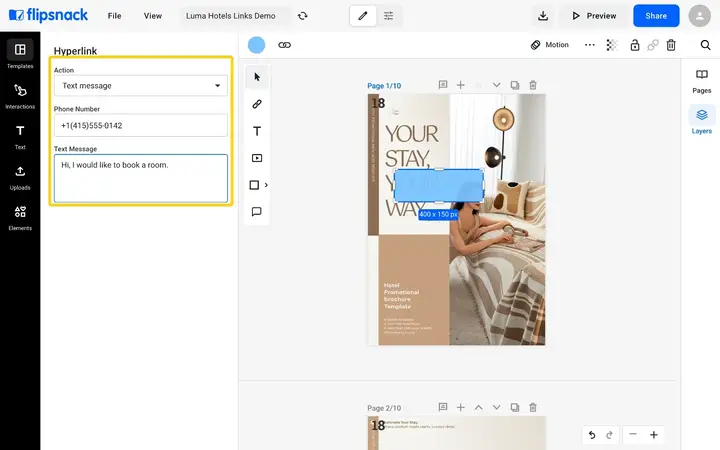Open the Layers panel
The image size is (720, 450).
pos(702,121)
